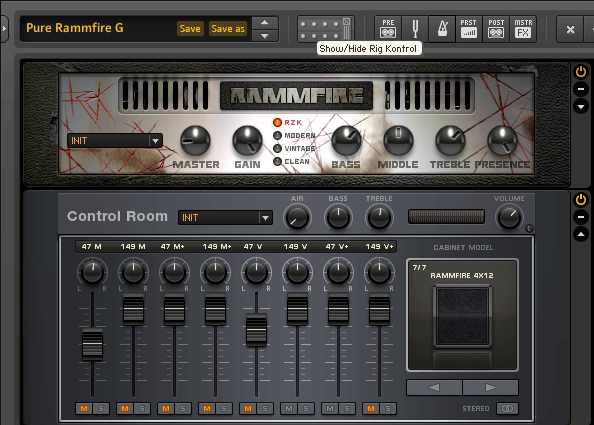This screenshot has height=425, width=594.
Task: Show the MSTR FX section
Action: [x=523, y=29]
